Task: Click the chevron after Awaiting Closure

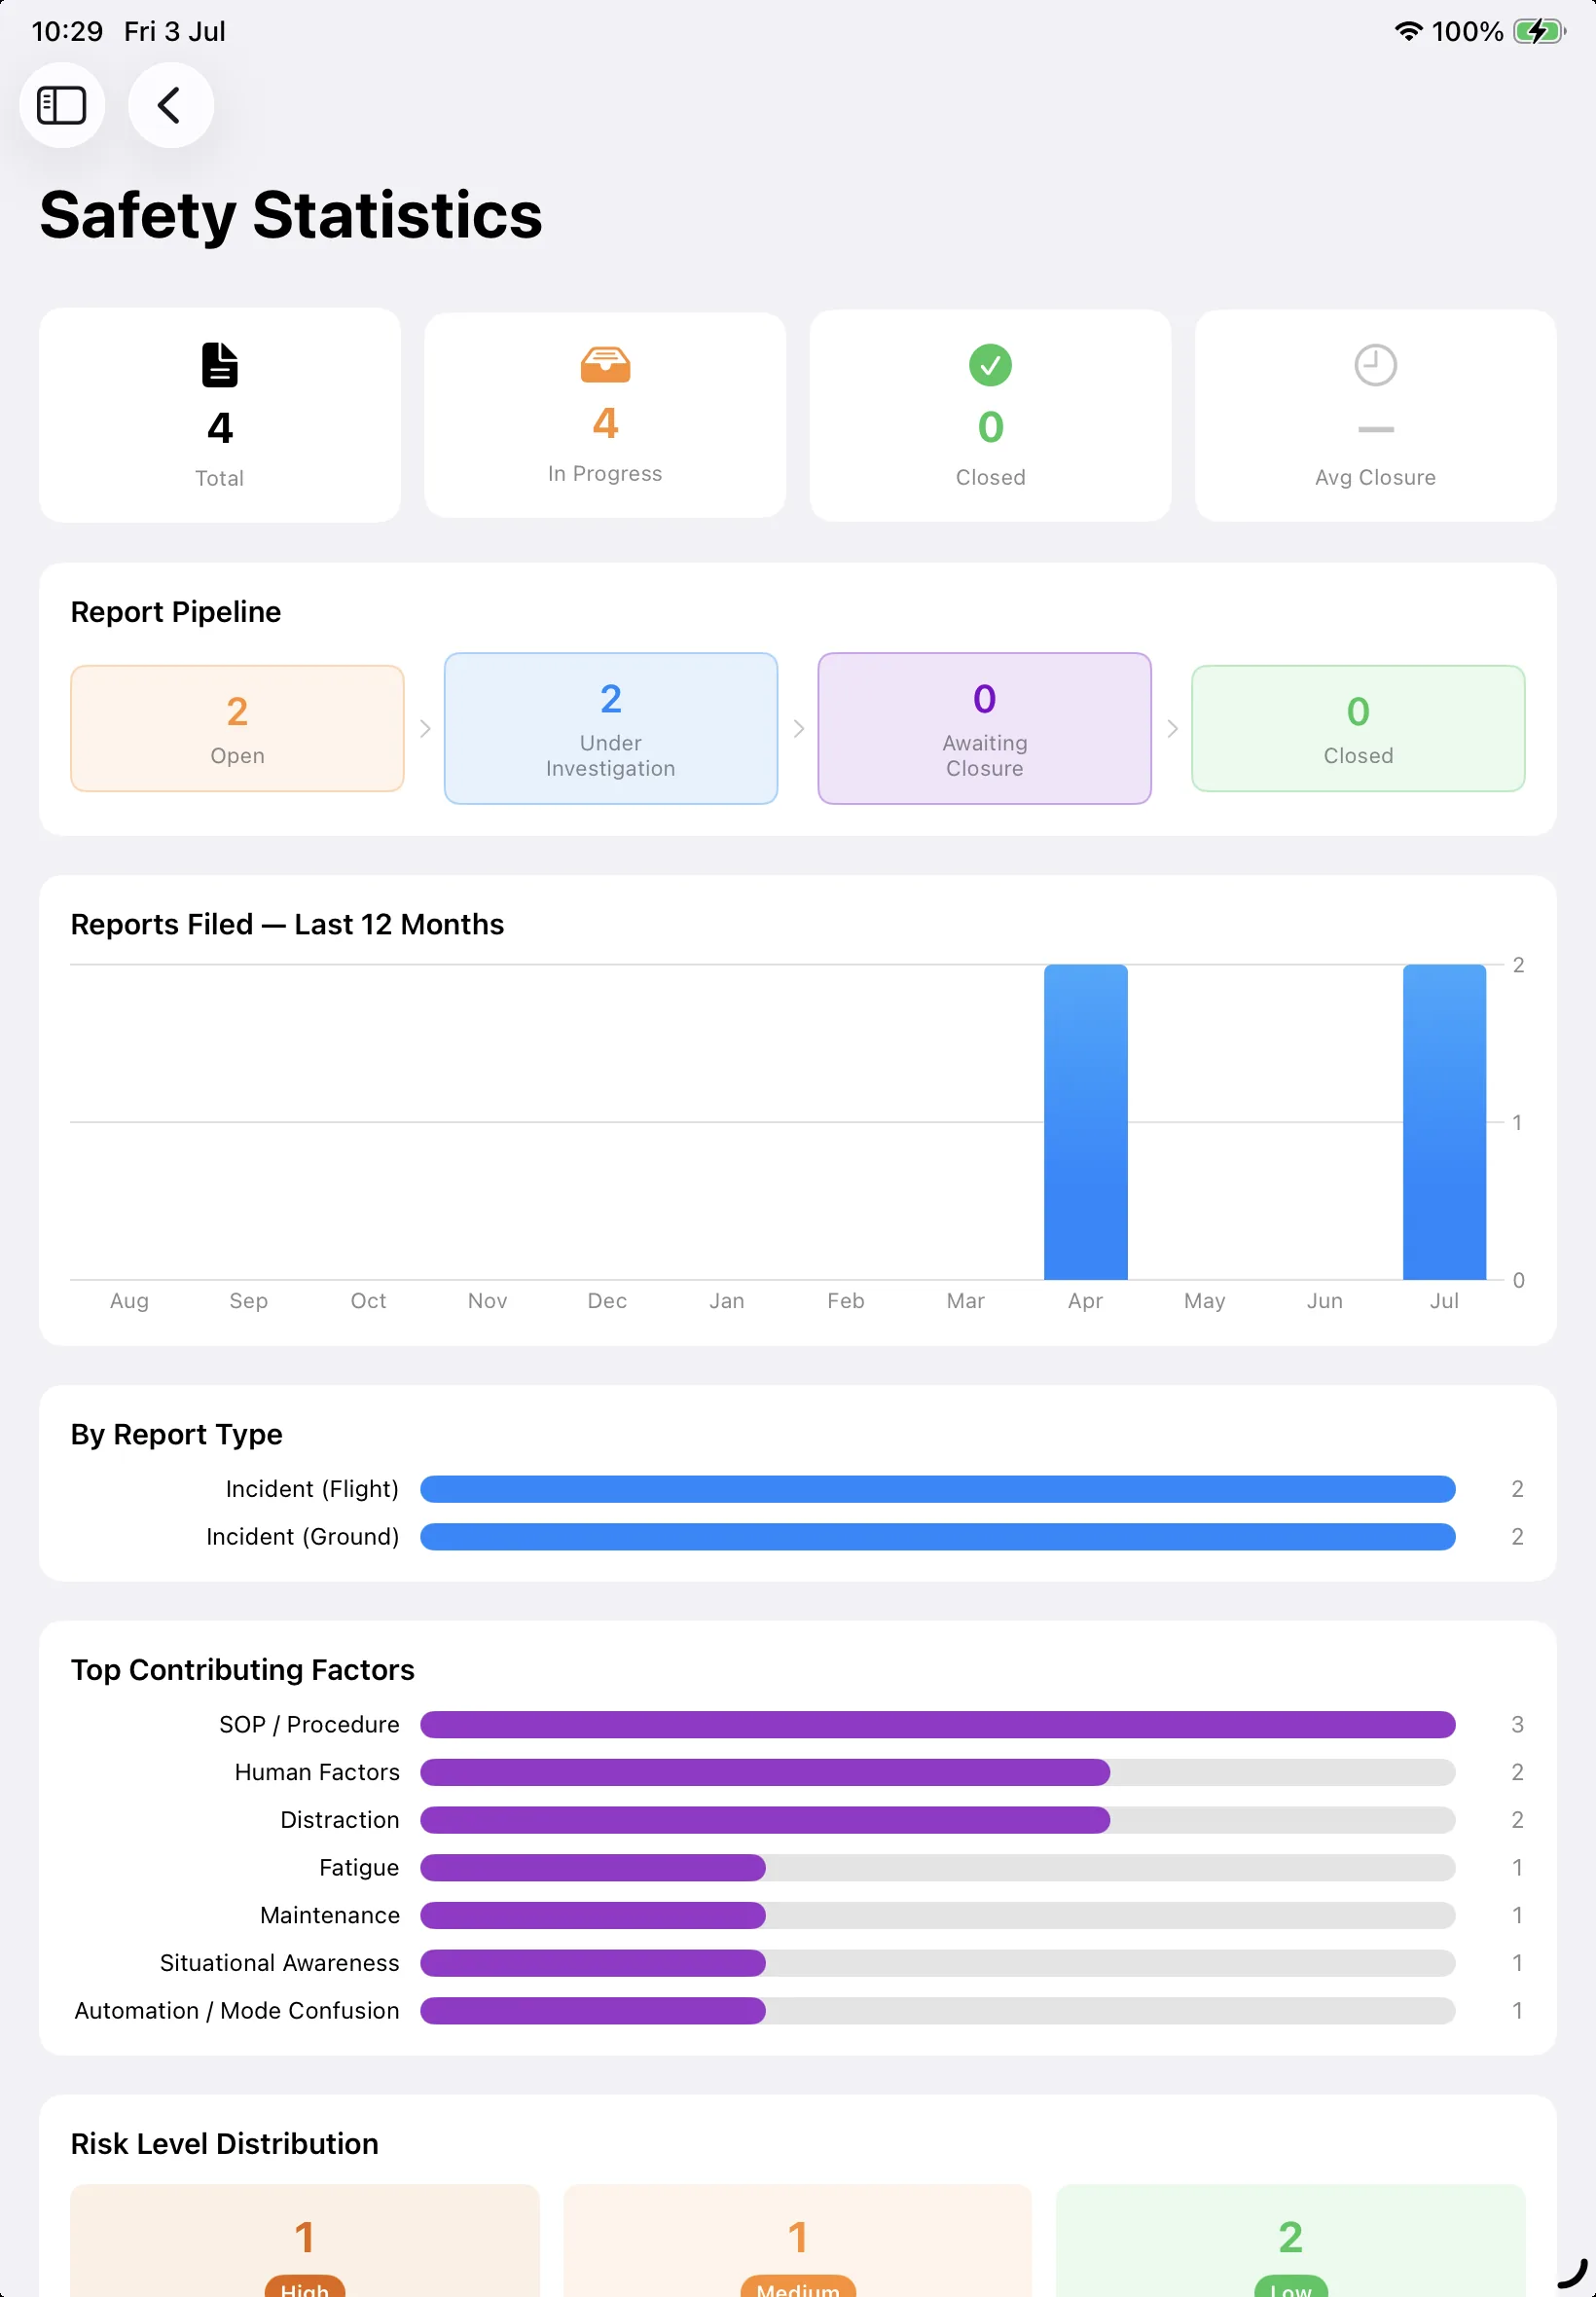Action: [1172, 729]
